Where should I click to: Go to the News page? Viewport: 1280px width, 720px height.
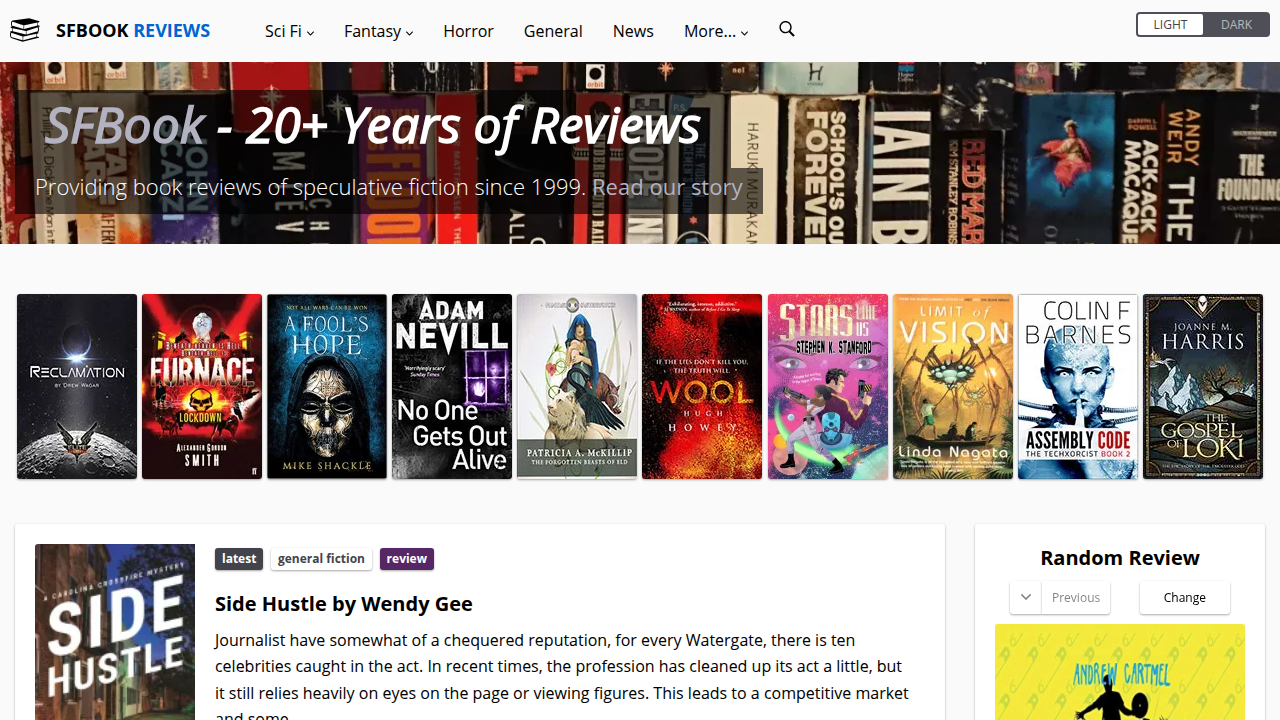[x=633, y=31]
